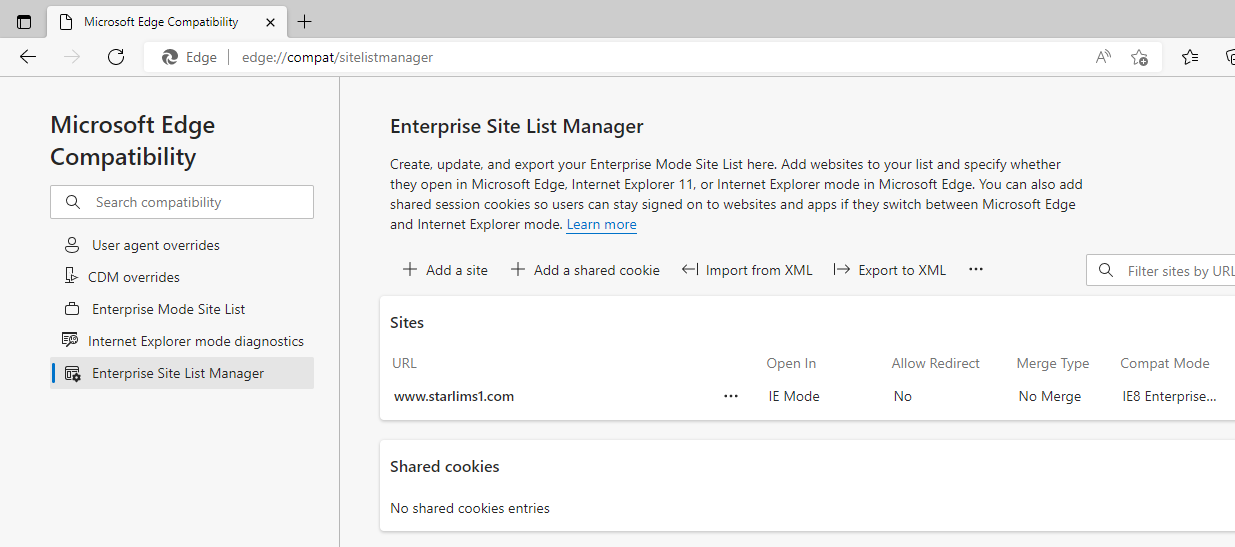Image resolution: width=1235 pixels, height=547 pixels.
Task: Click the Shared cookies heading
Action: tap(445, 466)
